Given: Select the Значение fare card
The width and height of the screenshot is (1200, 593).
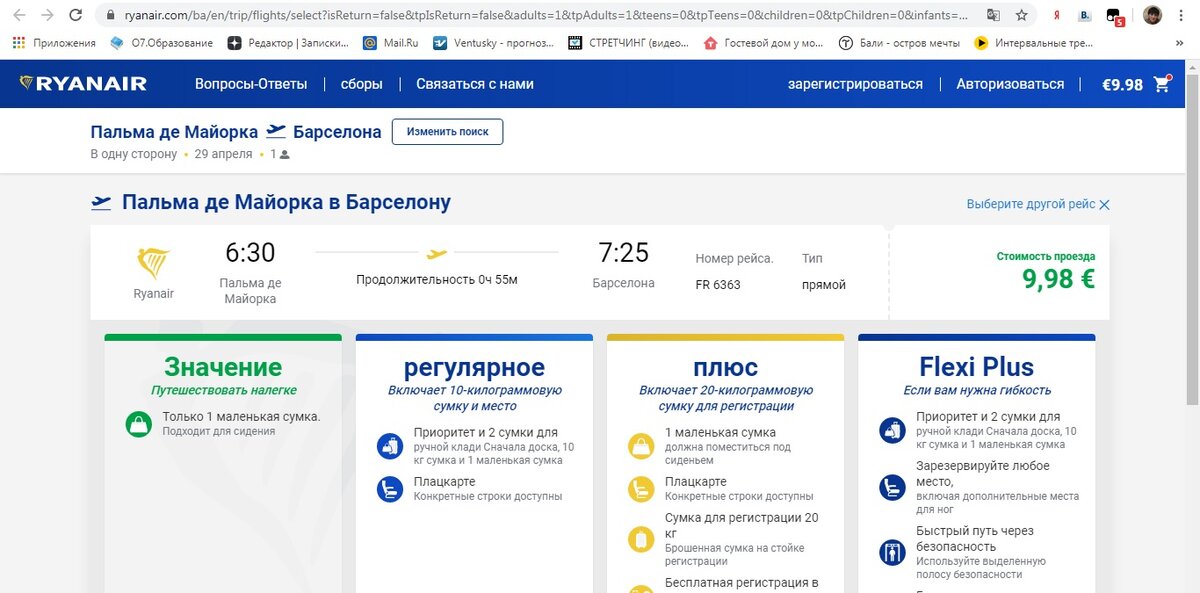Looking at the screenshot, I should (x=223, y=463).
